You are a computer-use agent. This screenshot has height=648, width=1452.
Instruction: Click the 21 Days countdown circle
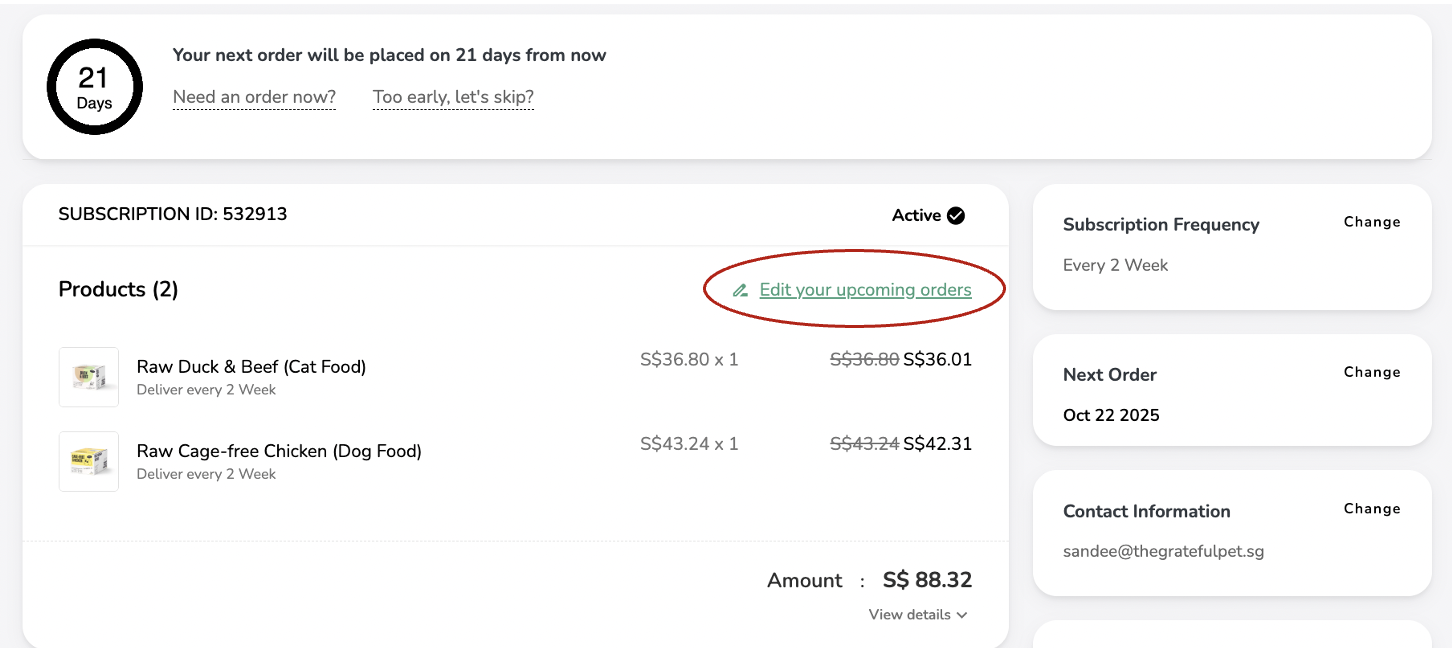pos(95,88)
